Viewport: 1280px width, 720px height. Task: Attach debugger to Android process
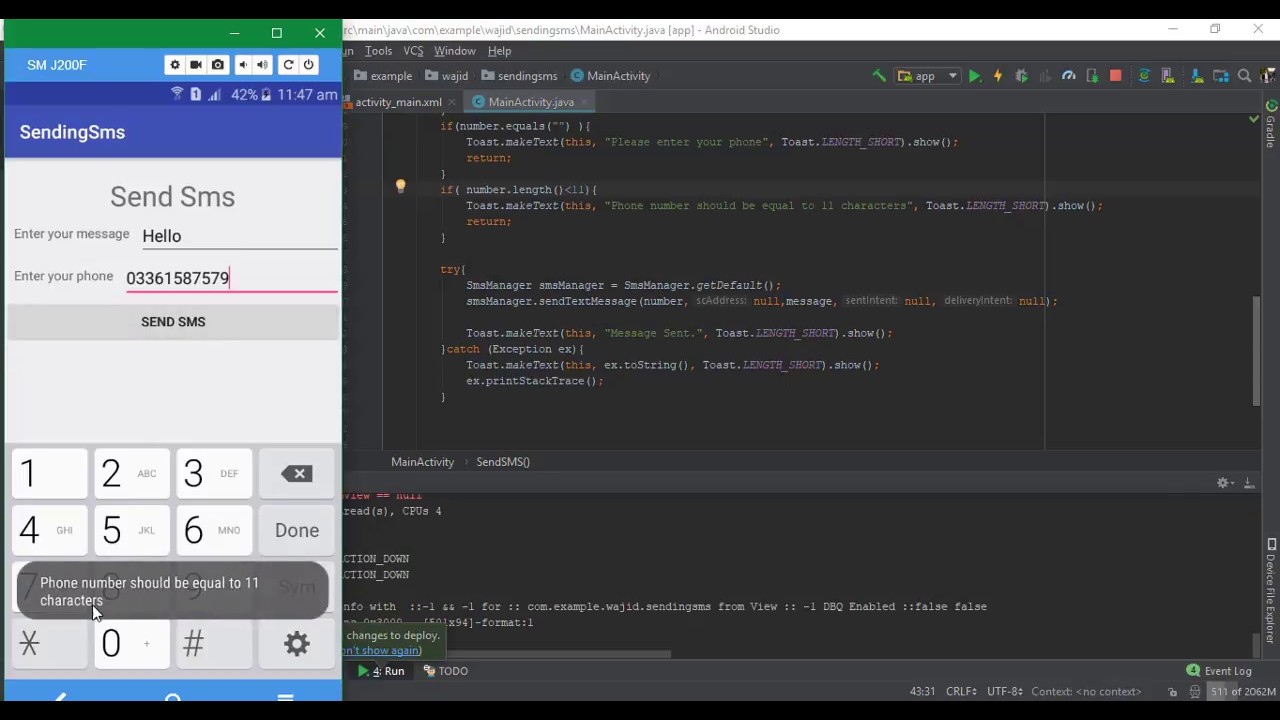[1091, 76]
